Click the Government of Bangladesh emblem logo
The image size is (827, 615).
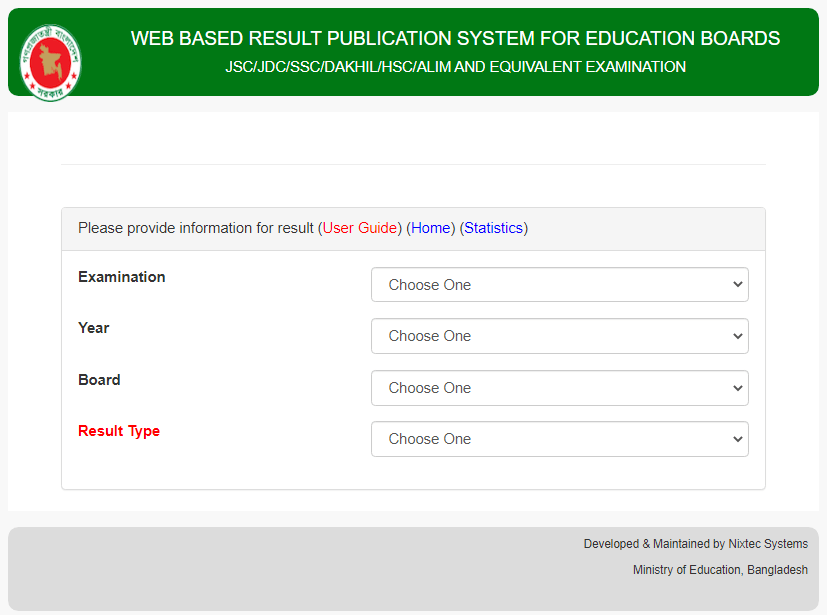pos(50,59)
